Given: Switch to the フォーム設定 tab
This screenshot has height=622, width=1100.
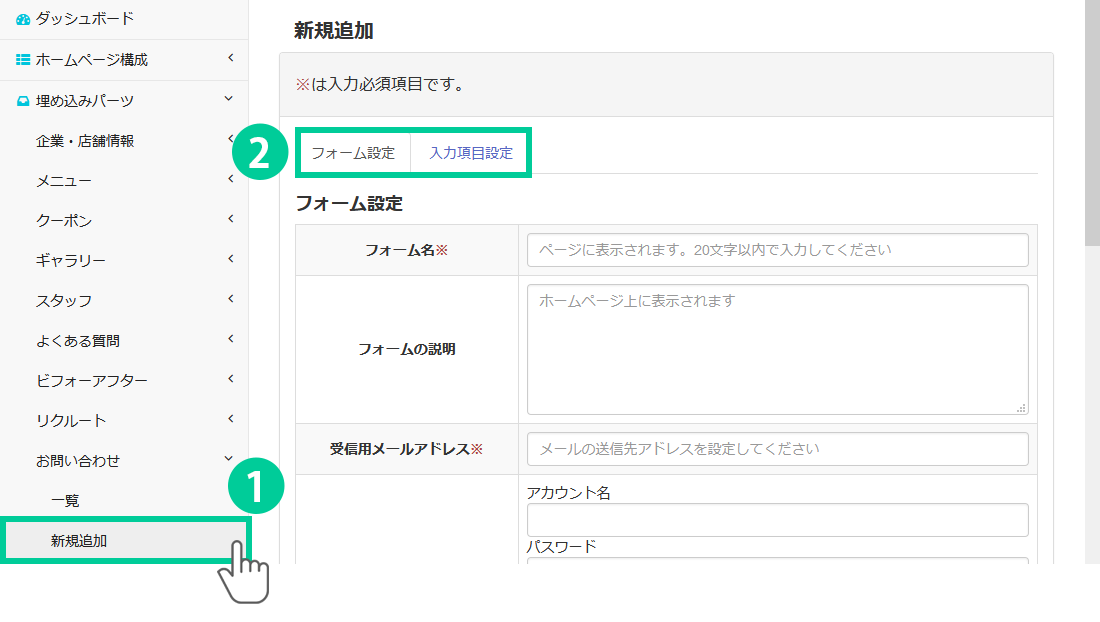Looking at the screenshot, I should click(353, 153).
